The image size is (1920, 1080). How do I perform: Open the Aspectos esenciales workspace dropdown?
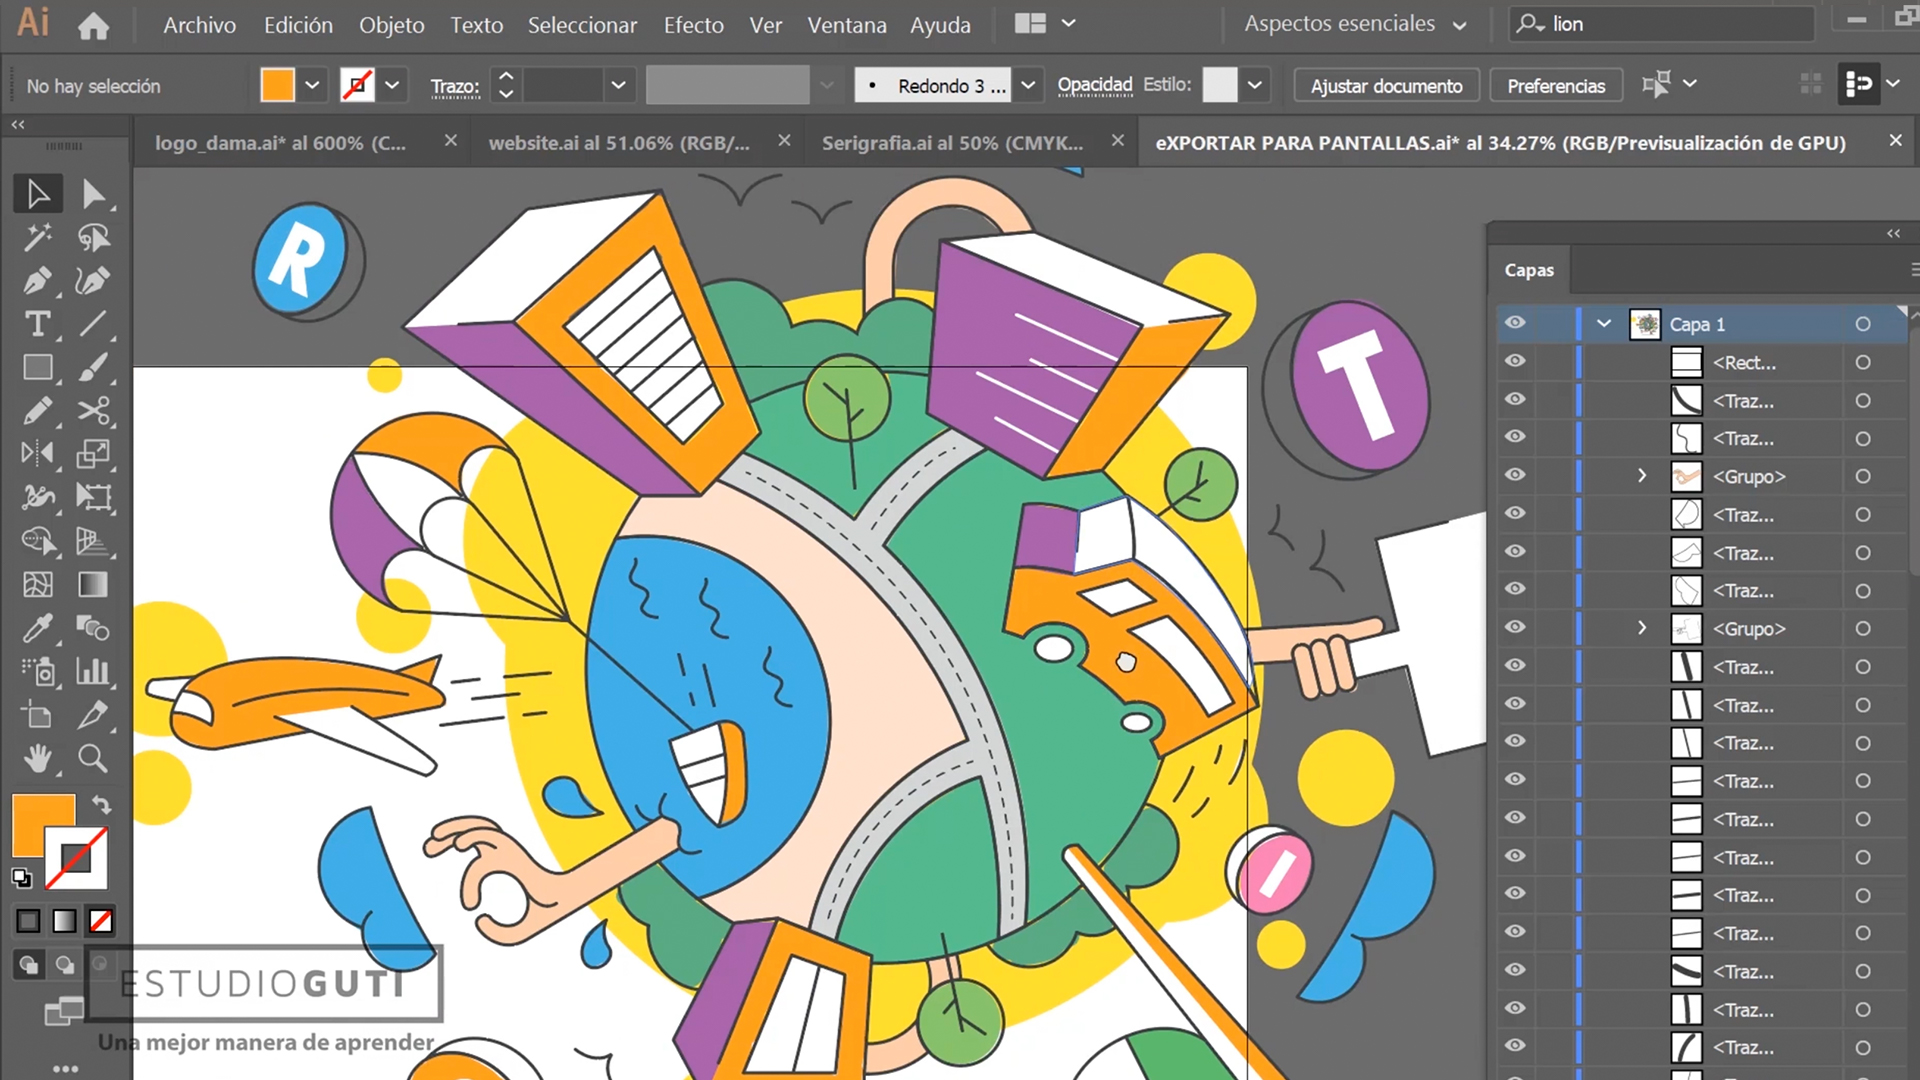1355,24
